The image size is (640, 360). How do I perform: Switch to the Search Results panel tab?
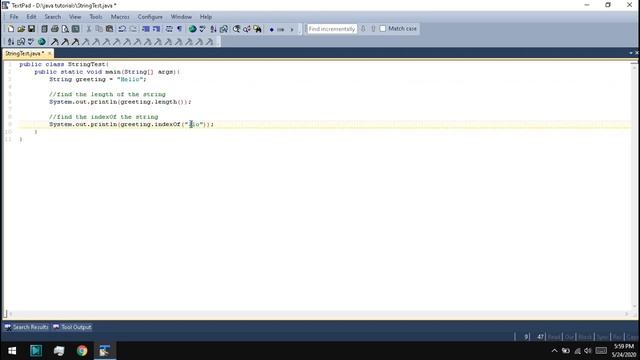(27, 327)
